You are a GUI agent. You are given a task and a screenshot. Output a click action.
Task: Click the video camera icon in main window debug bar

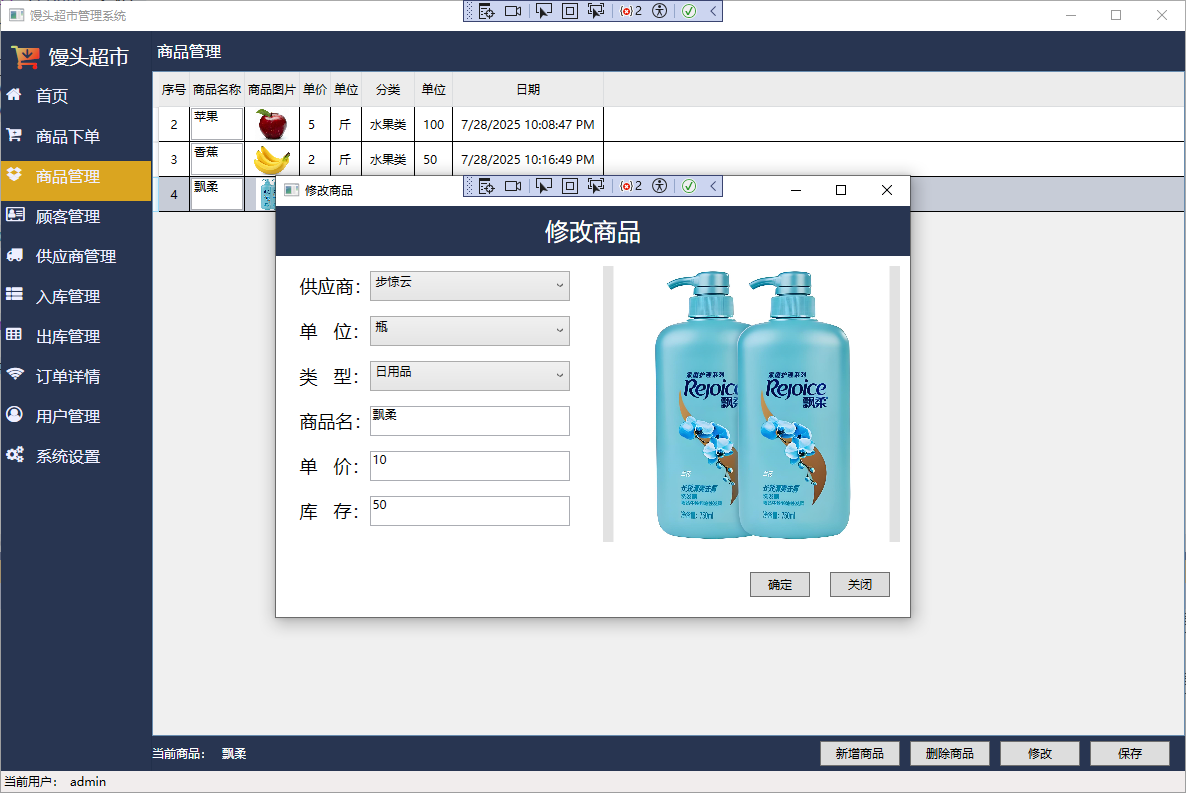point(514,11)
